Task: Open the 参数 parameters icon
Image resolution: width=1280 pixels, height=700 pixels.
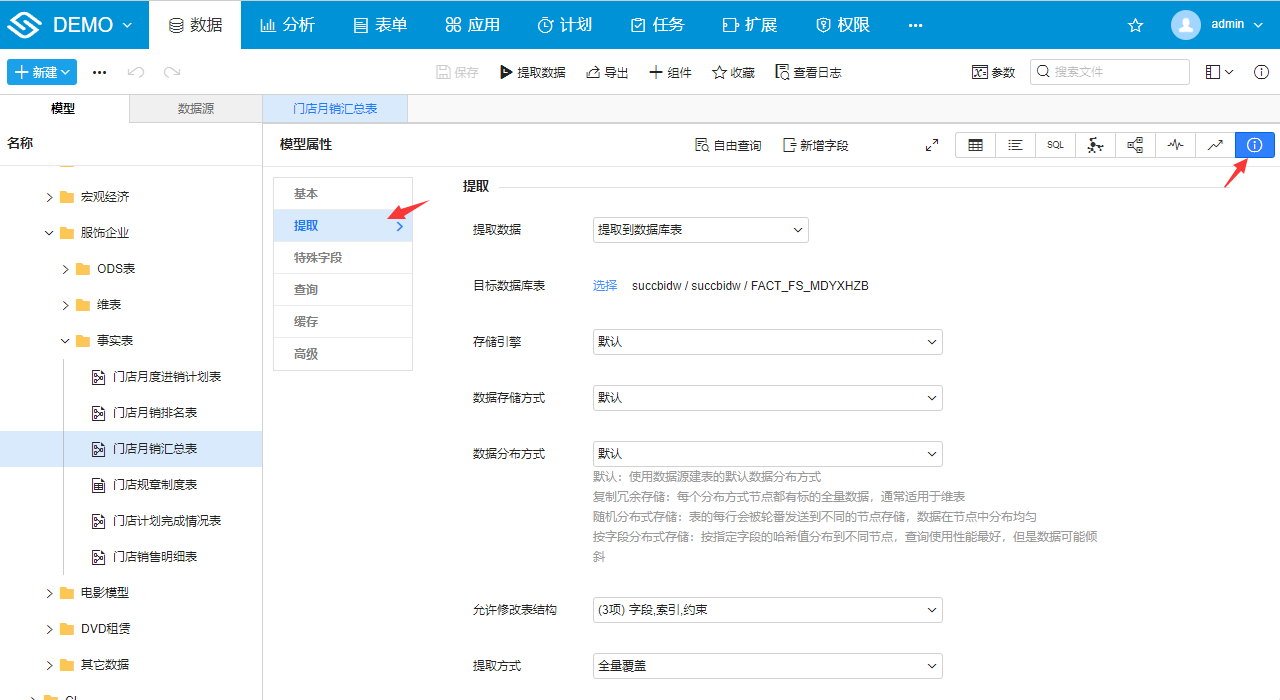Action: tap(992, 72)
